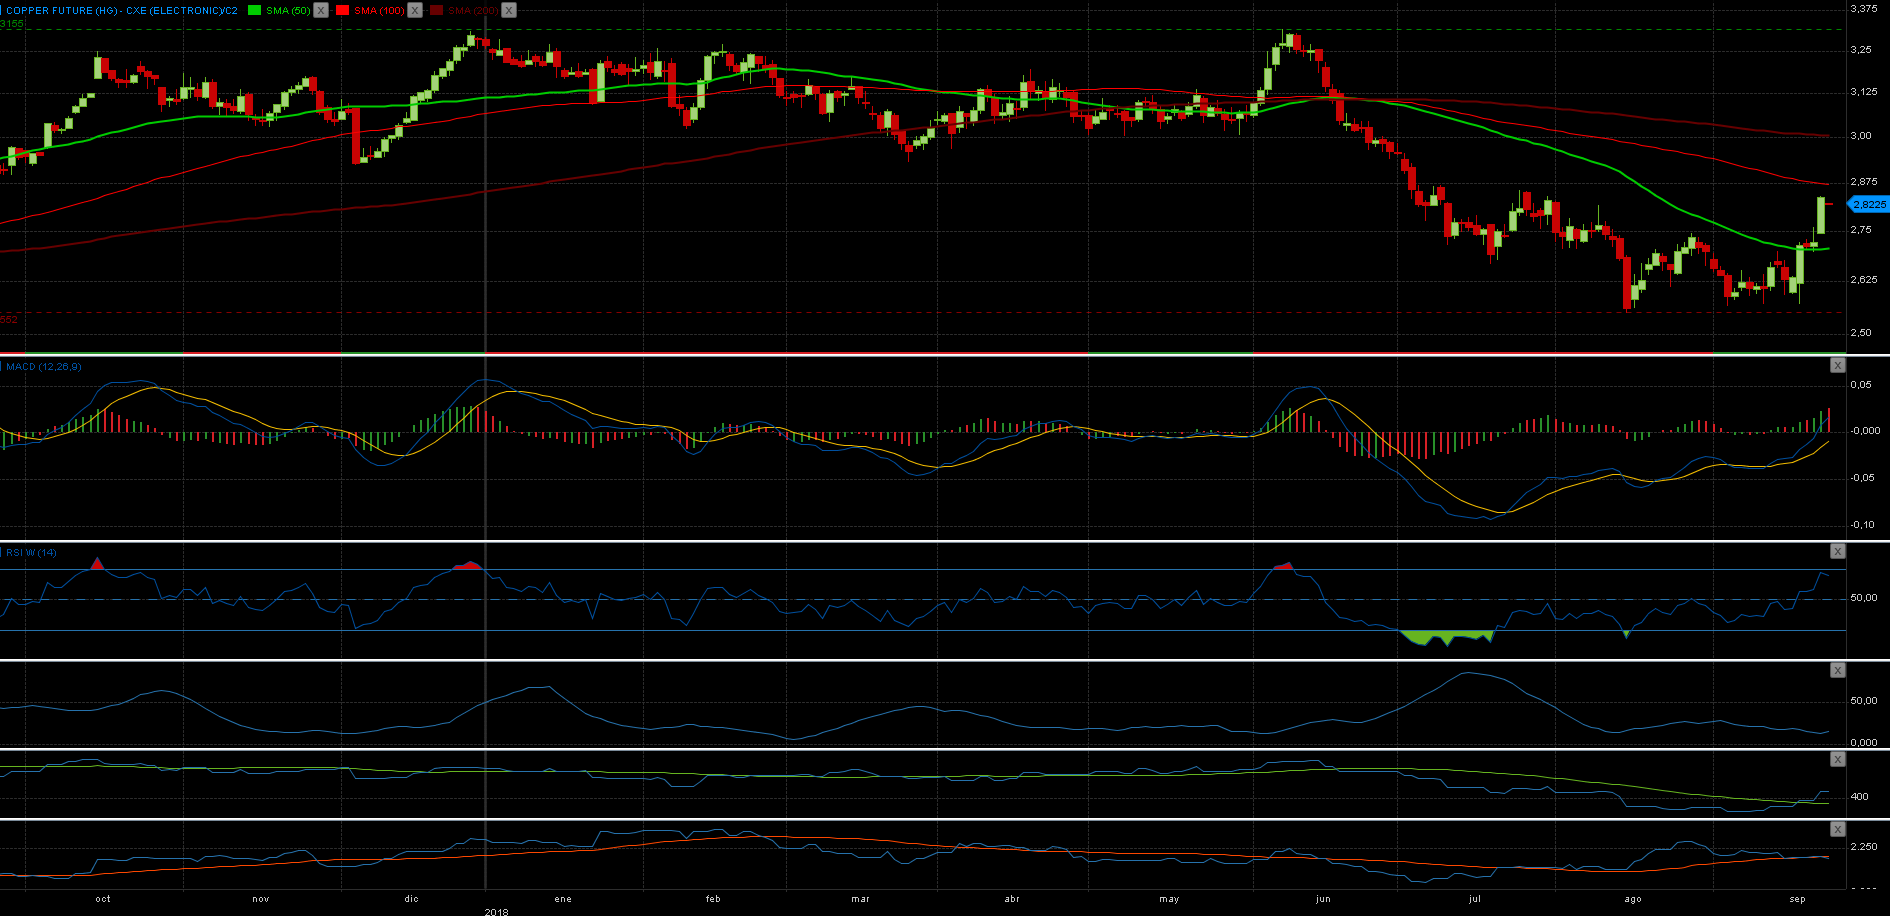
Task: Close the indicator panel with the 400 scale
Action: pyautogui.click(x=1837, y=760)
